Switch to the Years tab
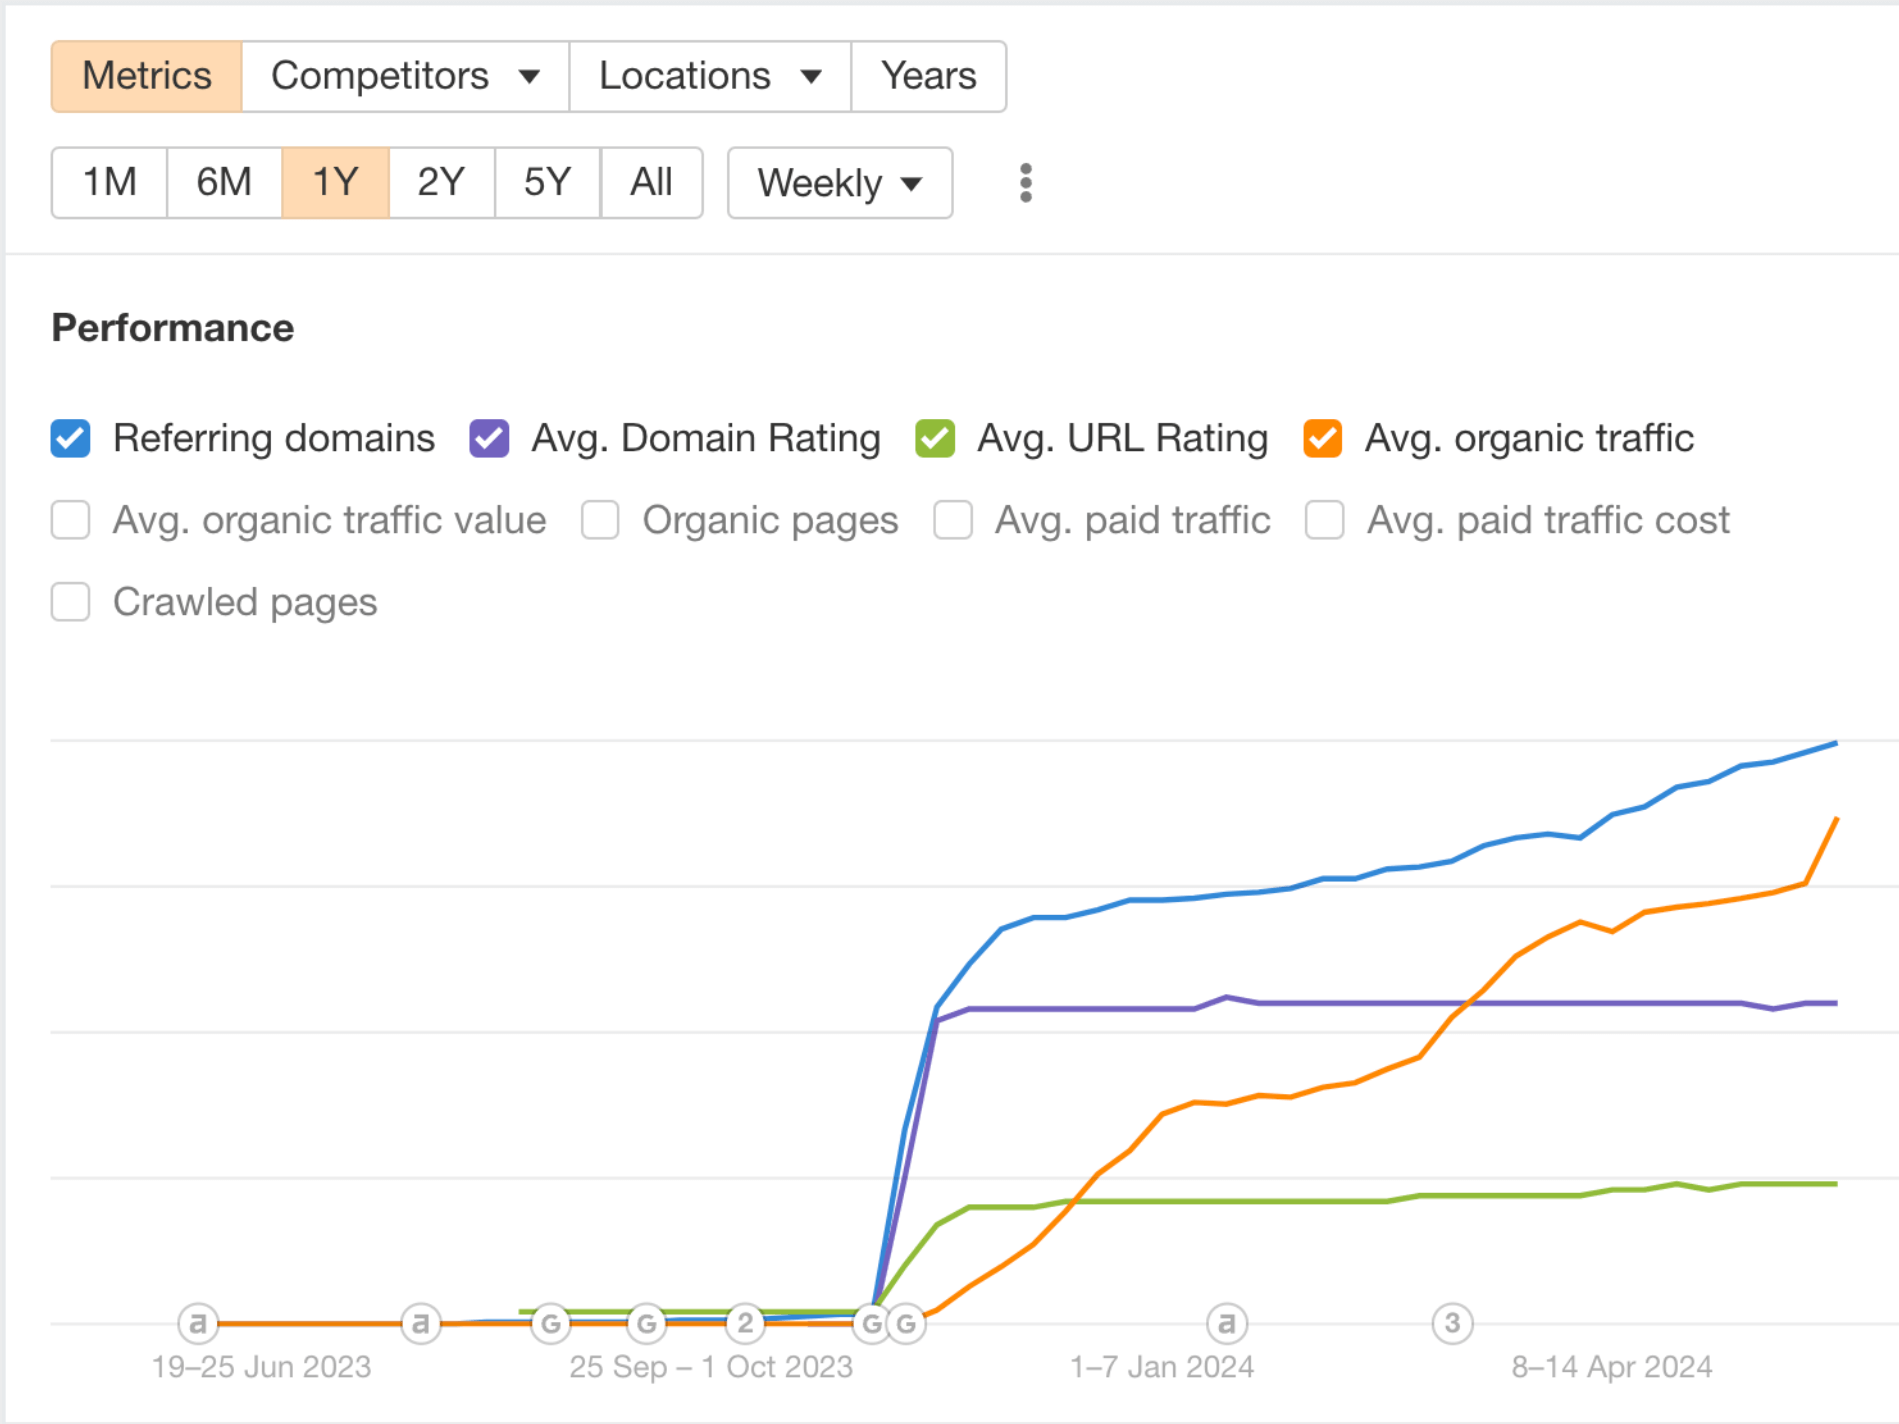The width and height of the screenshot is (1899, 1424). point(928,77)
